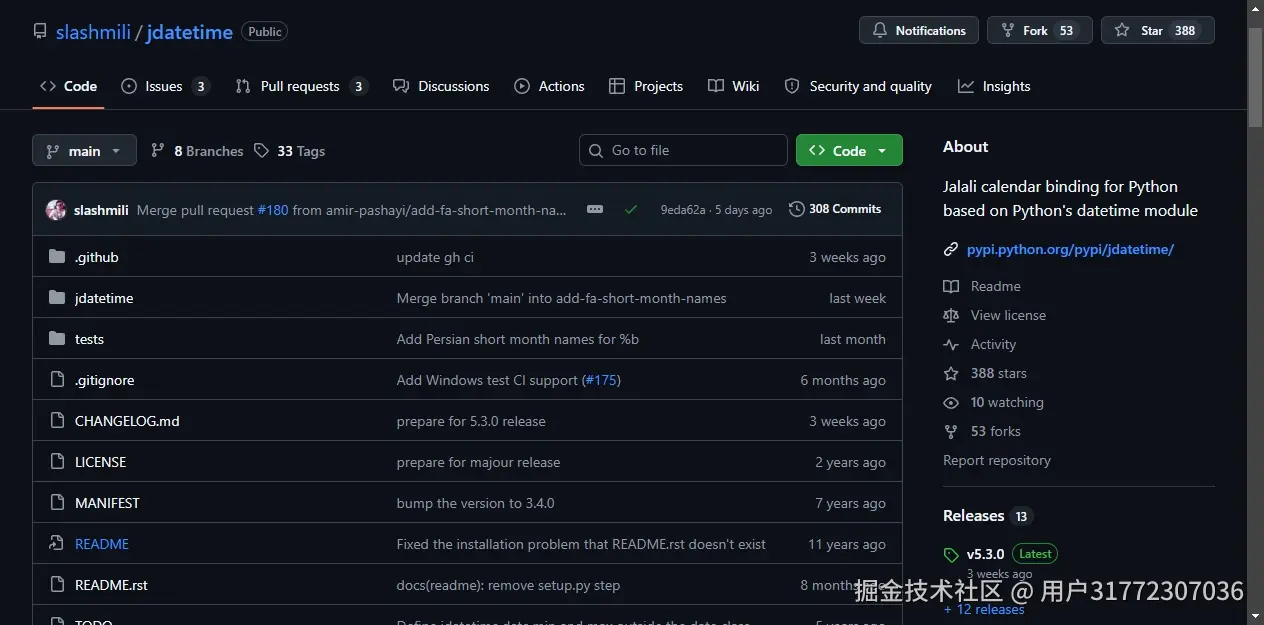Open the jdatetime folder
The height and width of the screenshot is (625, 1264).
click(104, 298)
